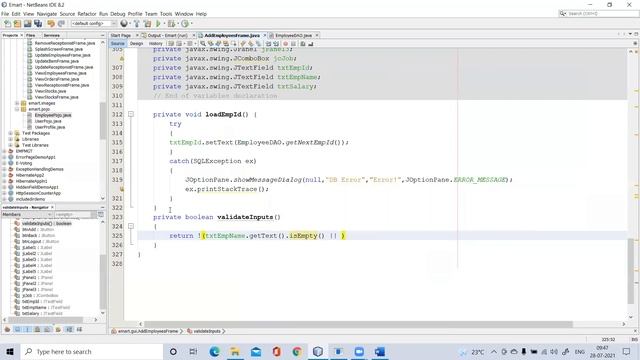The width and height of the screenshot is (640, 360).
Task: Switch to History view button
Action: 156,43
